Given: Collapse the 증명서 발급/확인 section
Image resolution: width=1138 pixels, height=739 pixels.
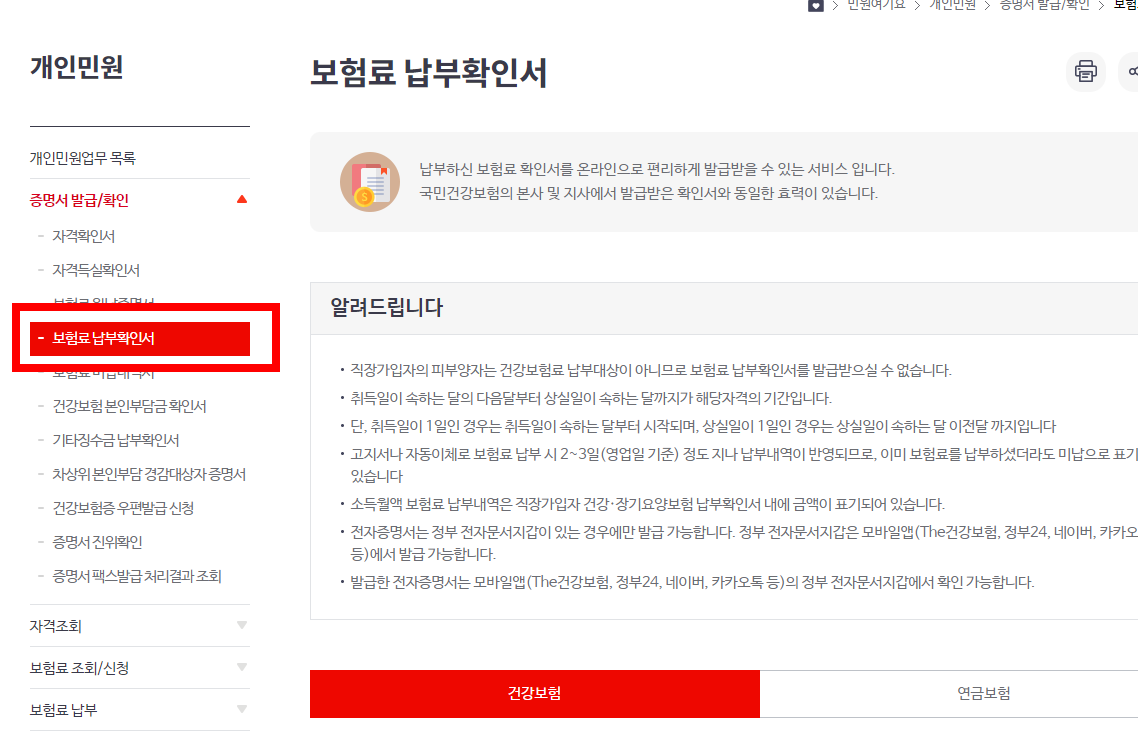Looking at the screenshot, I should coord(140,199).
